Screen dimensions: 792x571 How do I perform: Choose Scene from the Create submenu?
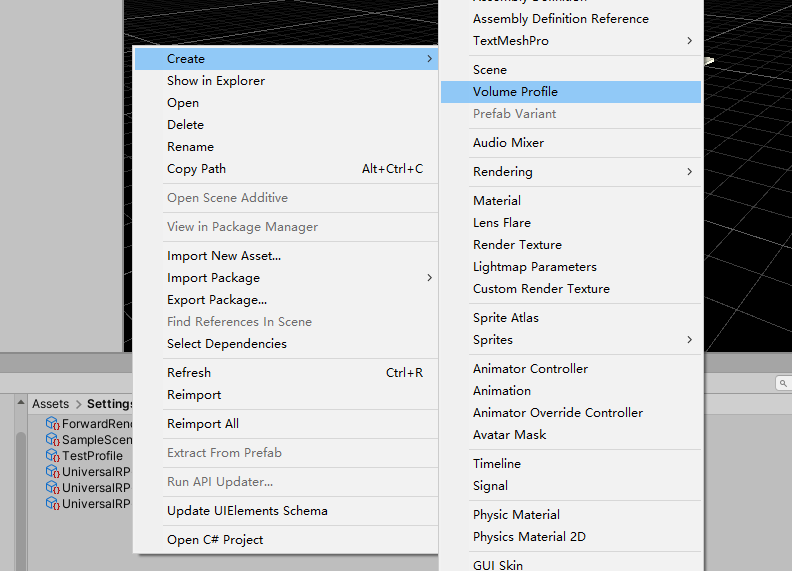(571, 70)
